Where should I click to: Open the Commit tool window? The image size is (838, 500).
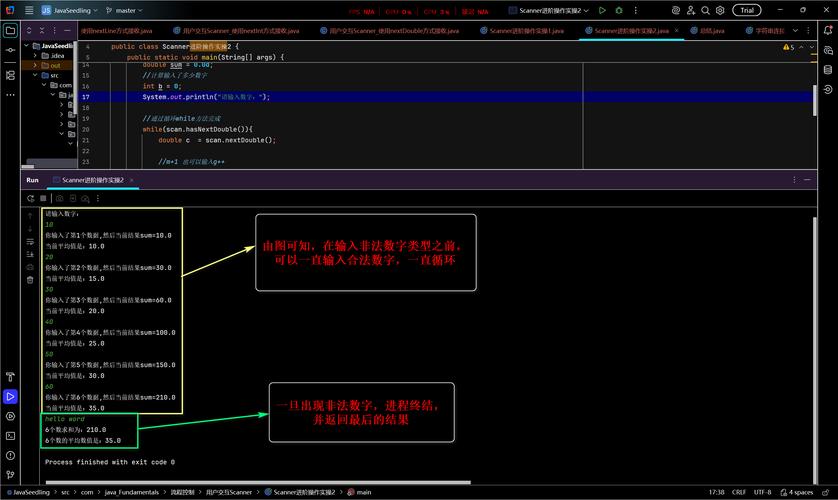[x=10, y=50]
